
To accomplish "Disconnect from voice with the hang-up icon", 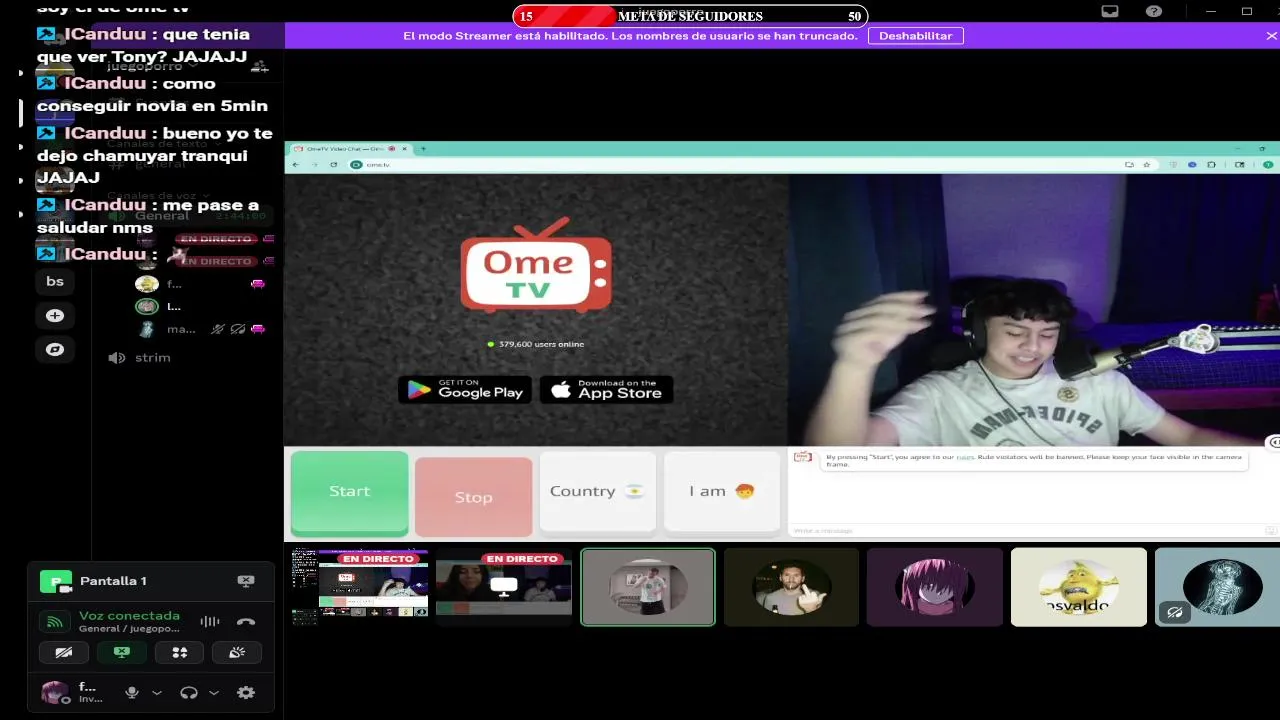I will [246, 622].
